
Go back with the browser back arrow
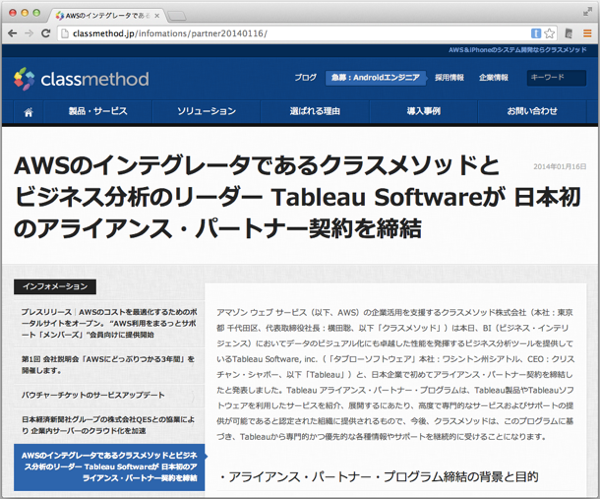point(12,33)
